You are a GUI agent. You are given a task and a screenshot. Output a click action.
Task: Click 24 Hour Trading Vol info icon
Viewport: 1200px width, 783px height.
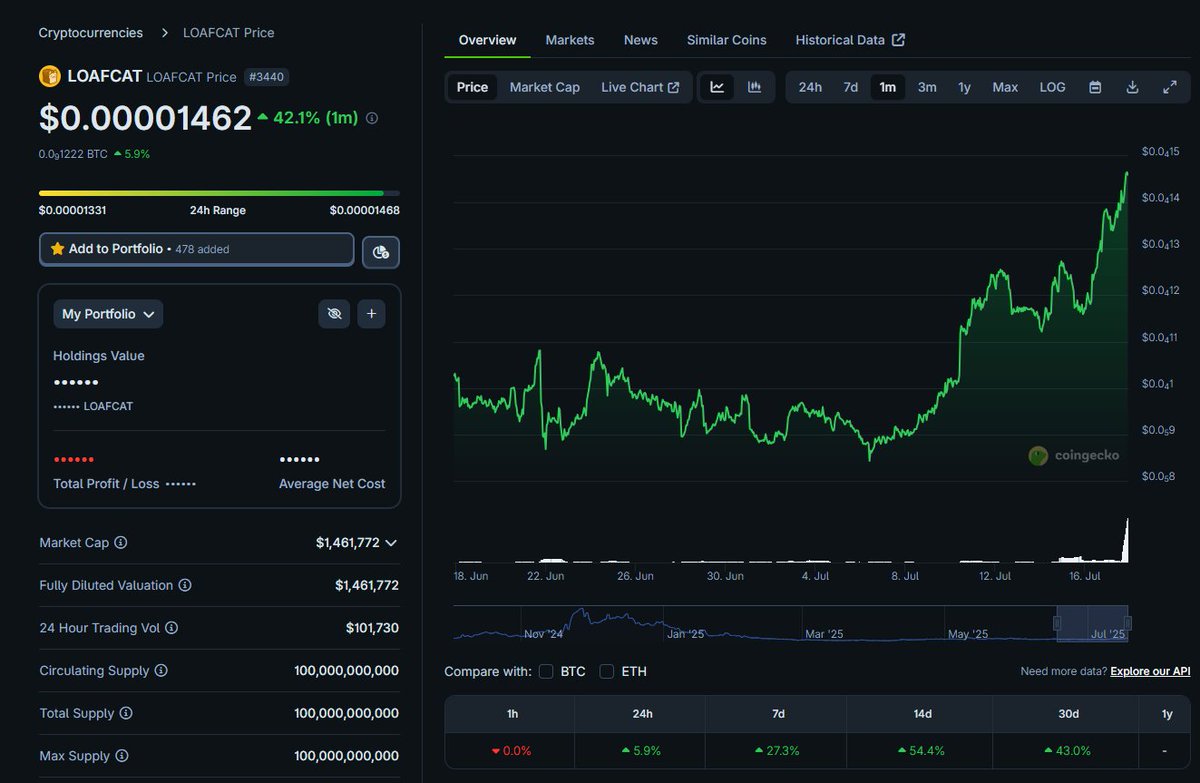[171, 628]
